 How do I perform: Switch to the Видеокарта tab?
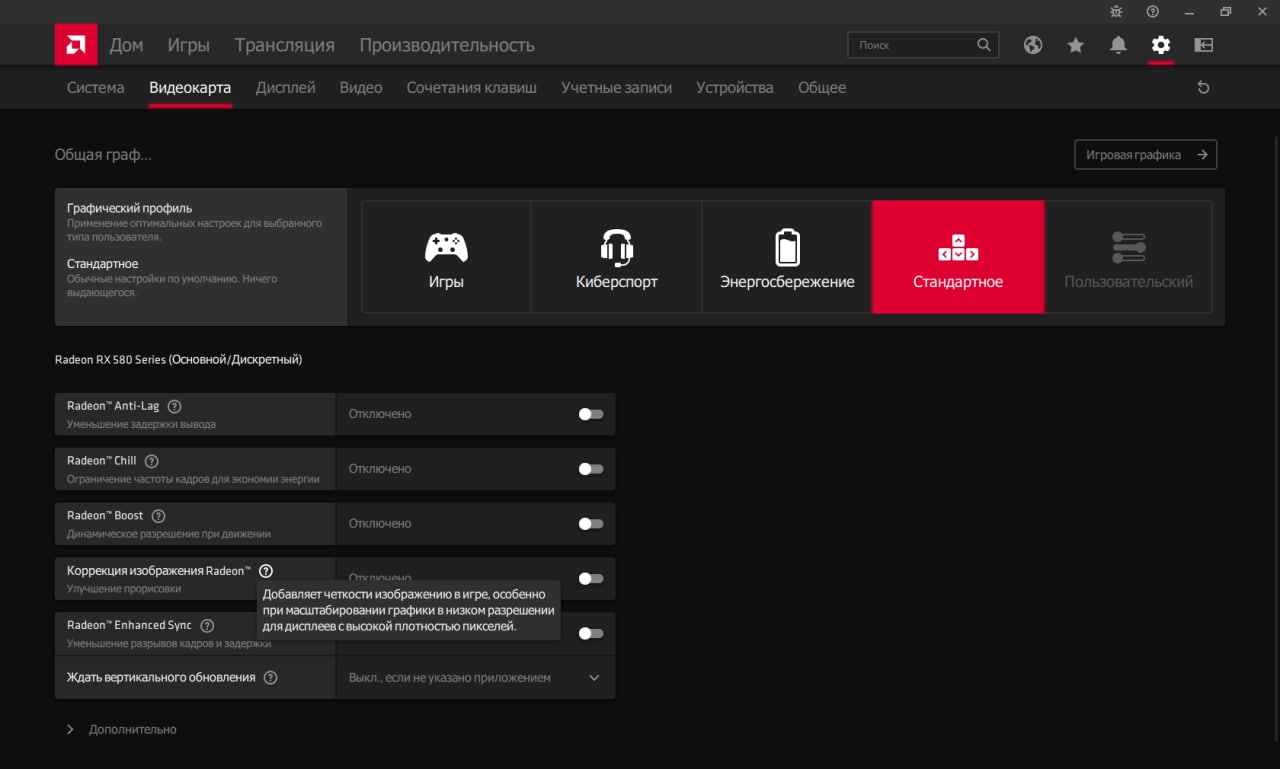[x=190, y=88]
